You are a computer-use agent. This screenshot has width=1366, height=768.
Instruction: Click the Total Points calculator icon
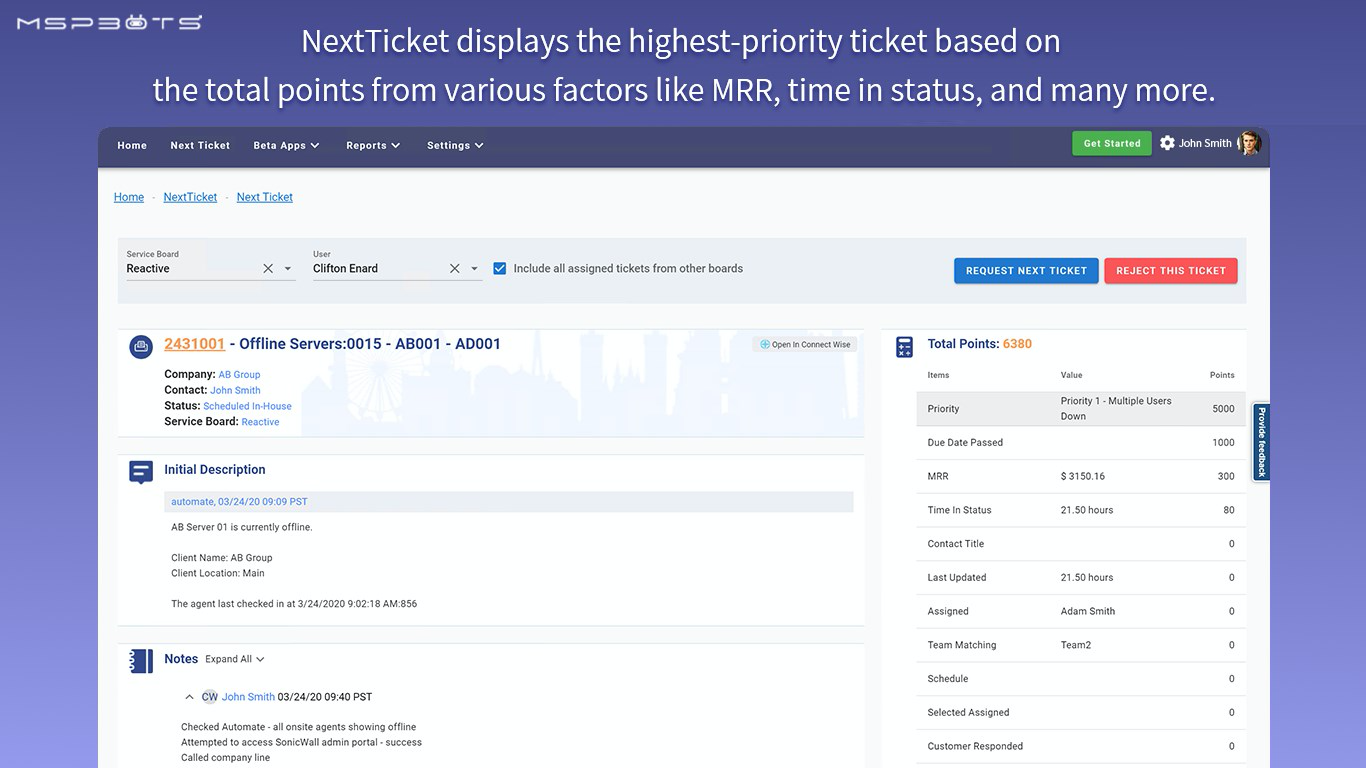pyautogui.click(x=905, y=347)
